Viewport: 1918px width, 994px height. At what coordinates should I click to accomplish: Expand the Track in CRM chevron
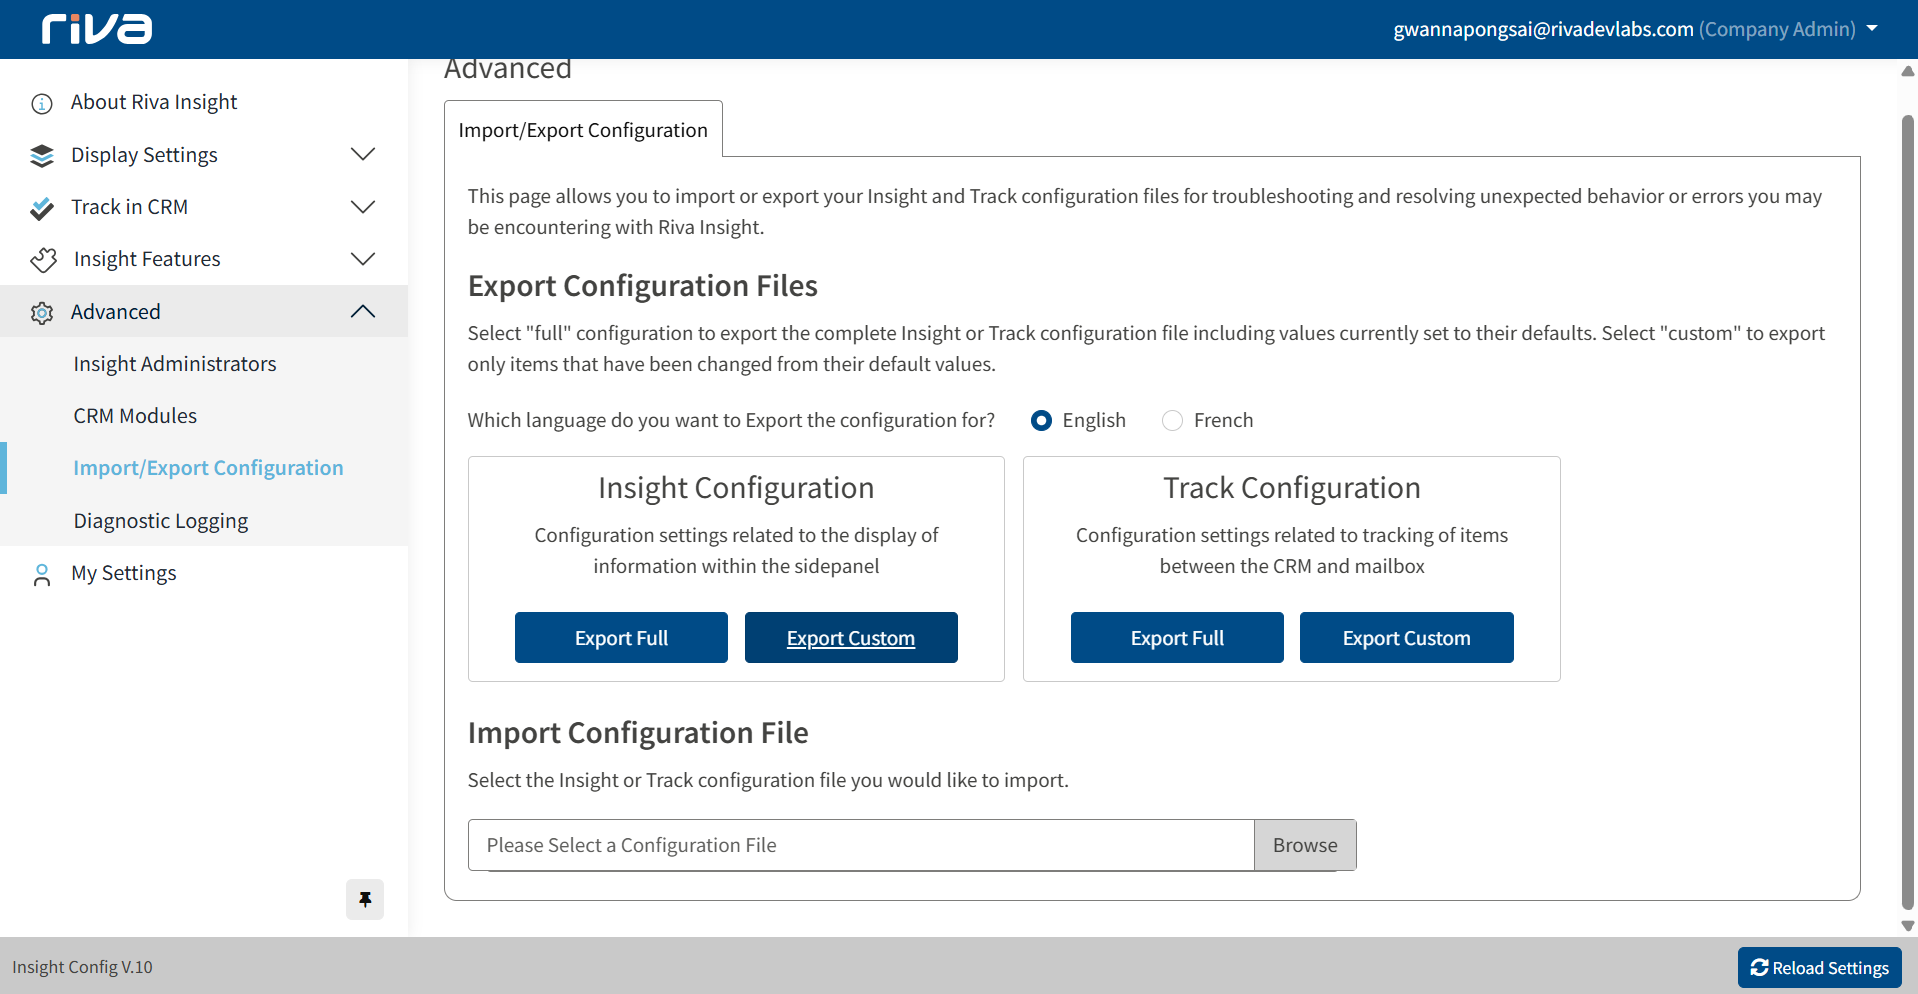pos(363,207)
